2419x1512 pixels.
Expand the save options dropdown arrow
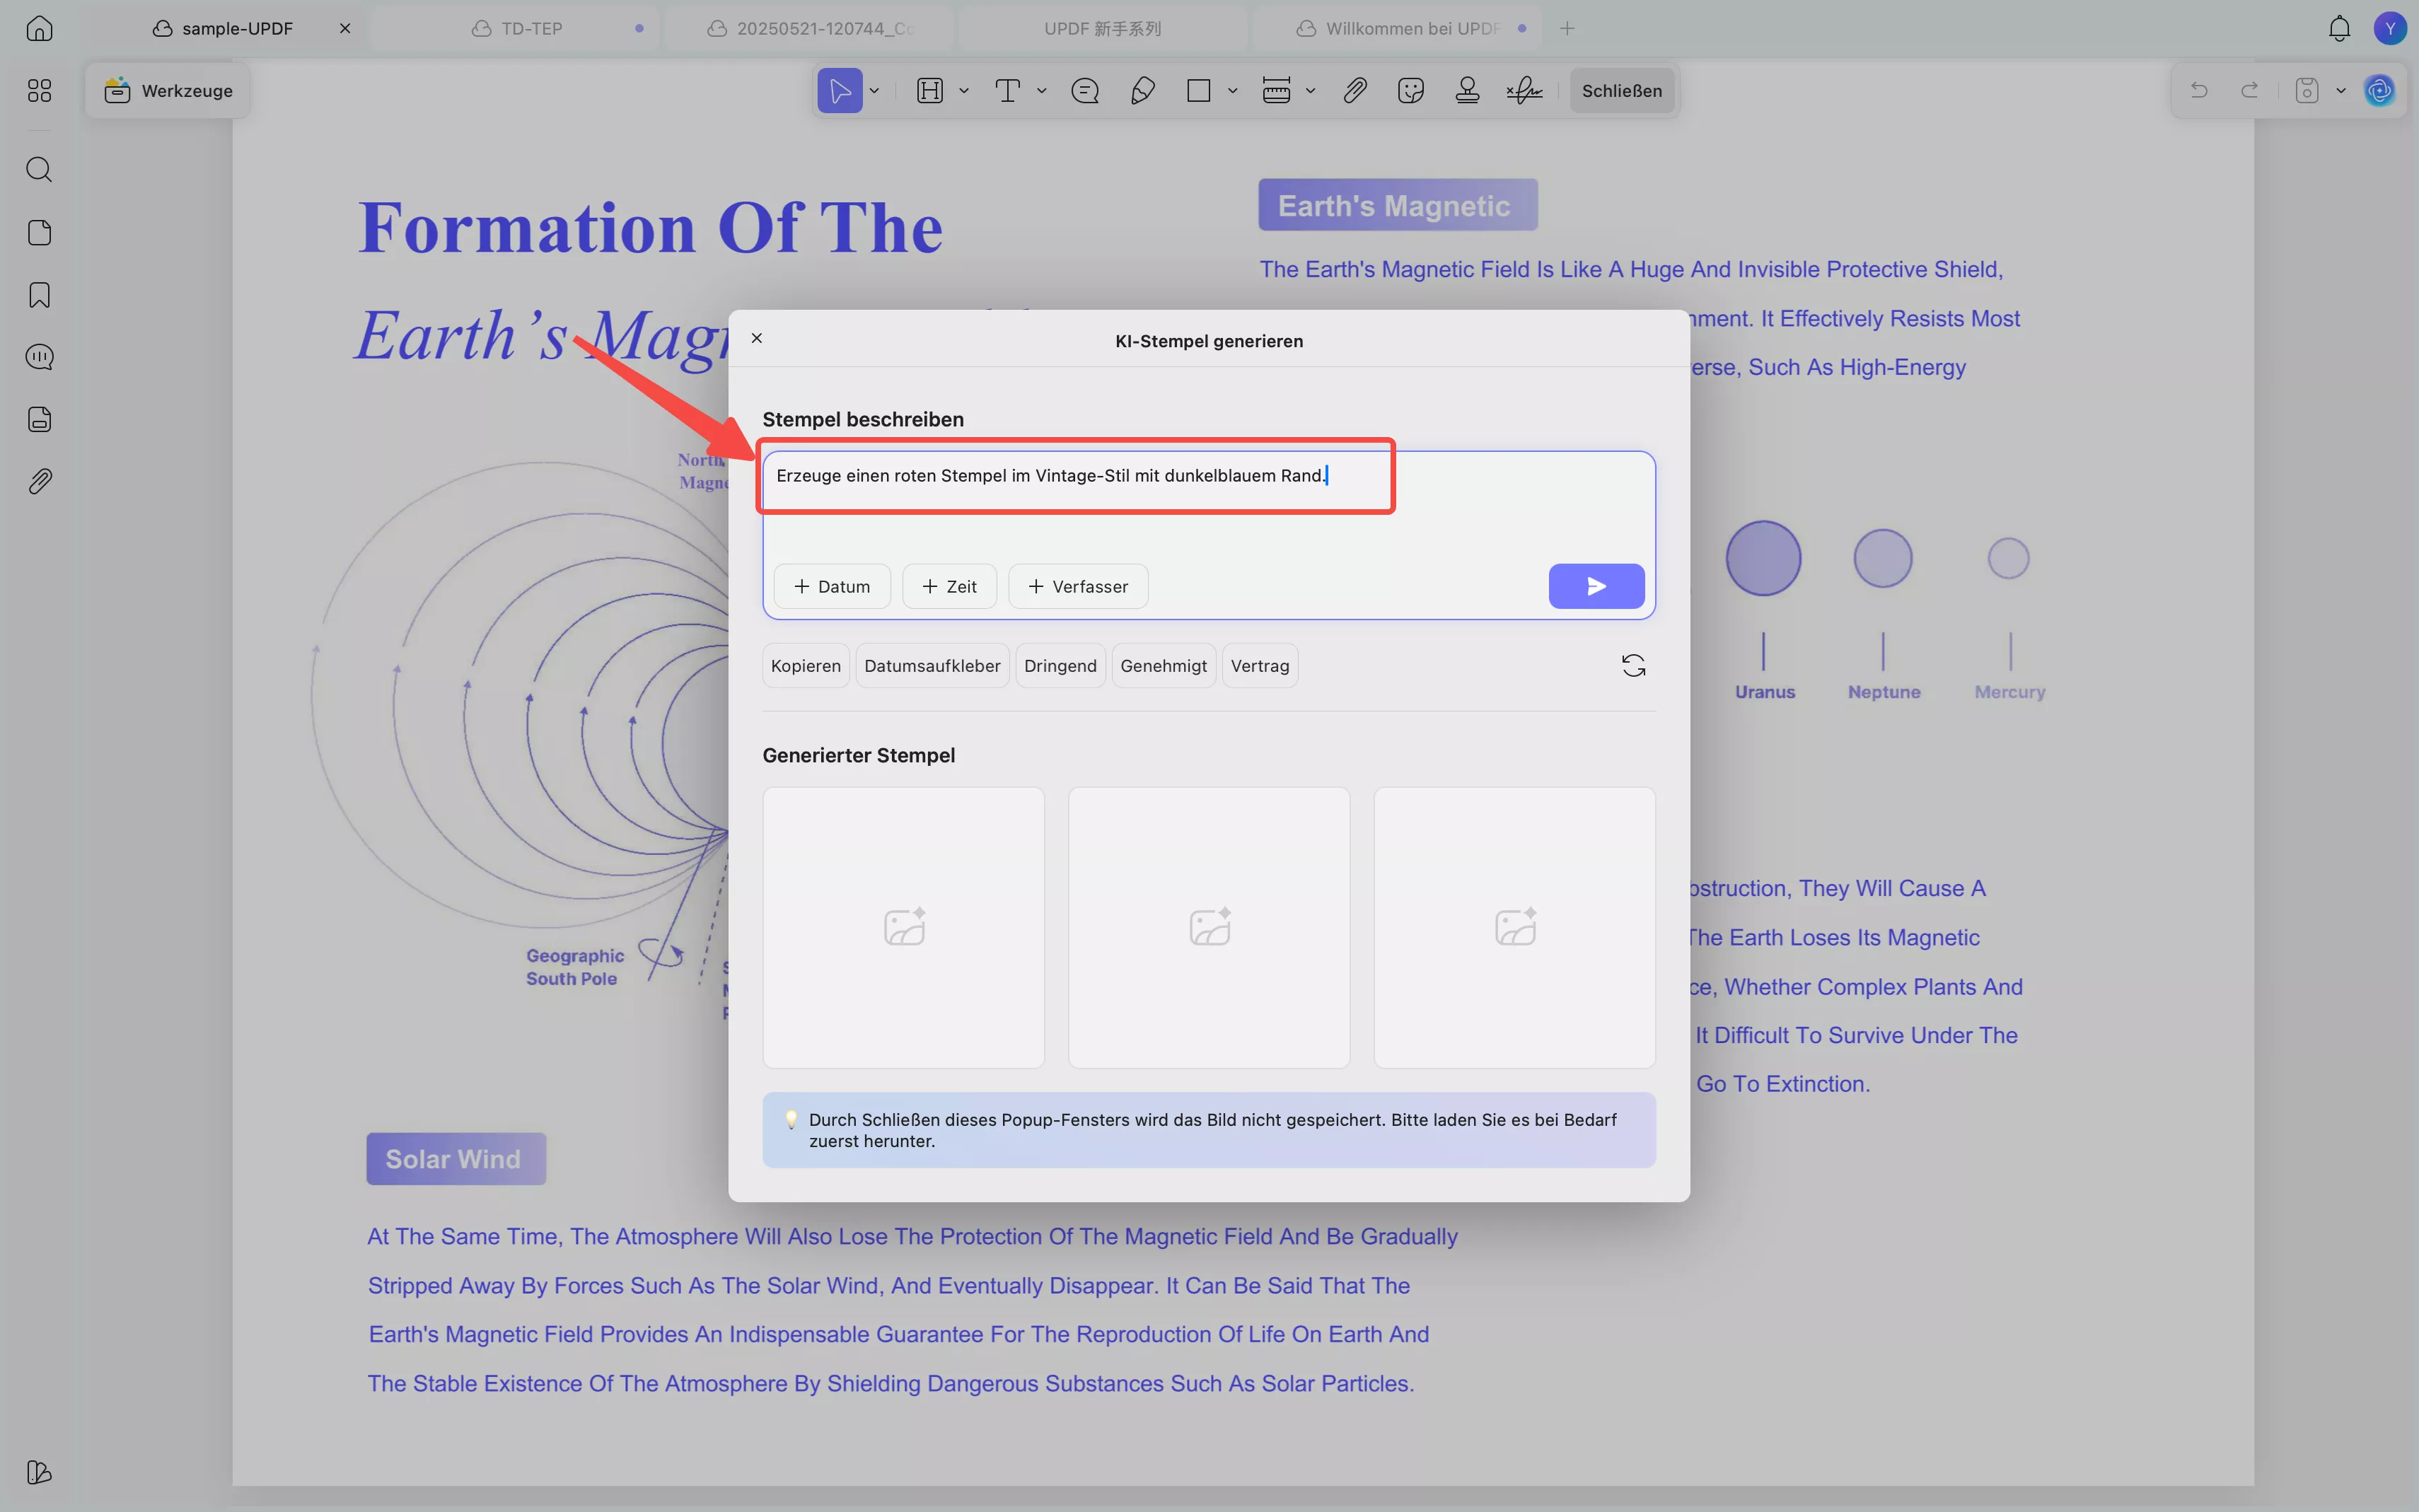[x=2341, y=91]
